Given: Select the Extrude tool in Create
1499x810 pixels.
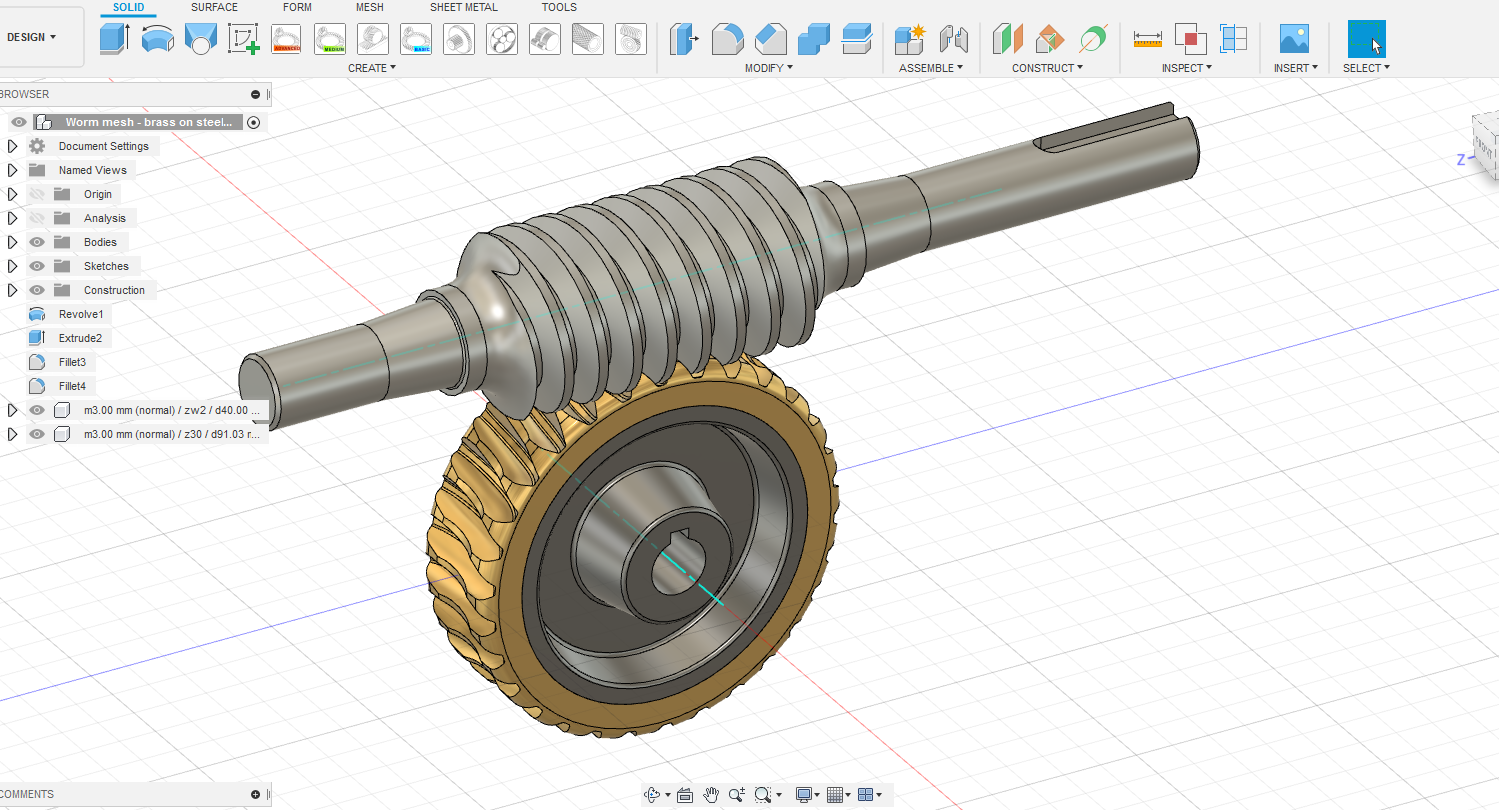Looking at the screenshot, I should (x=115, y=39).
